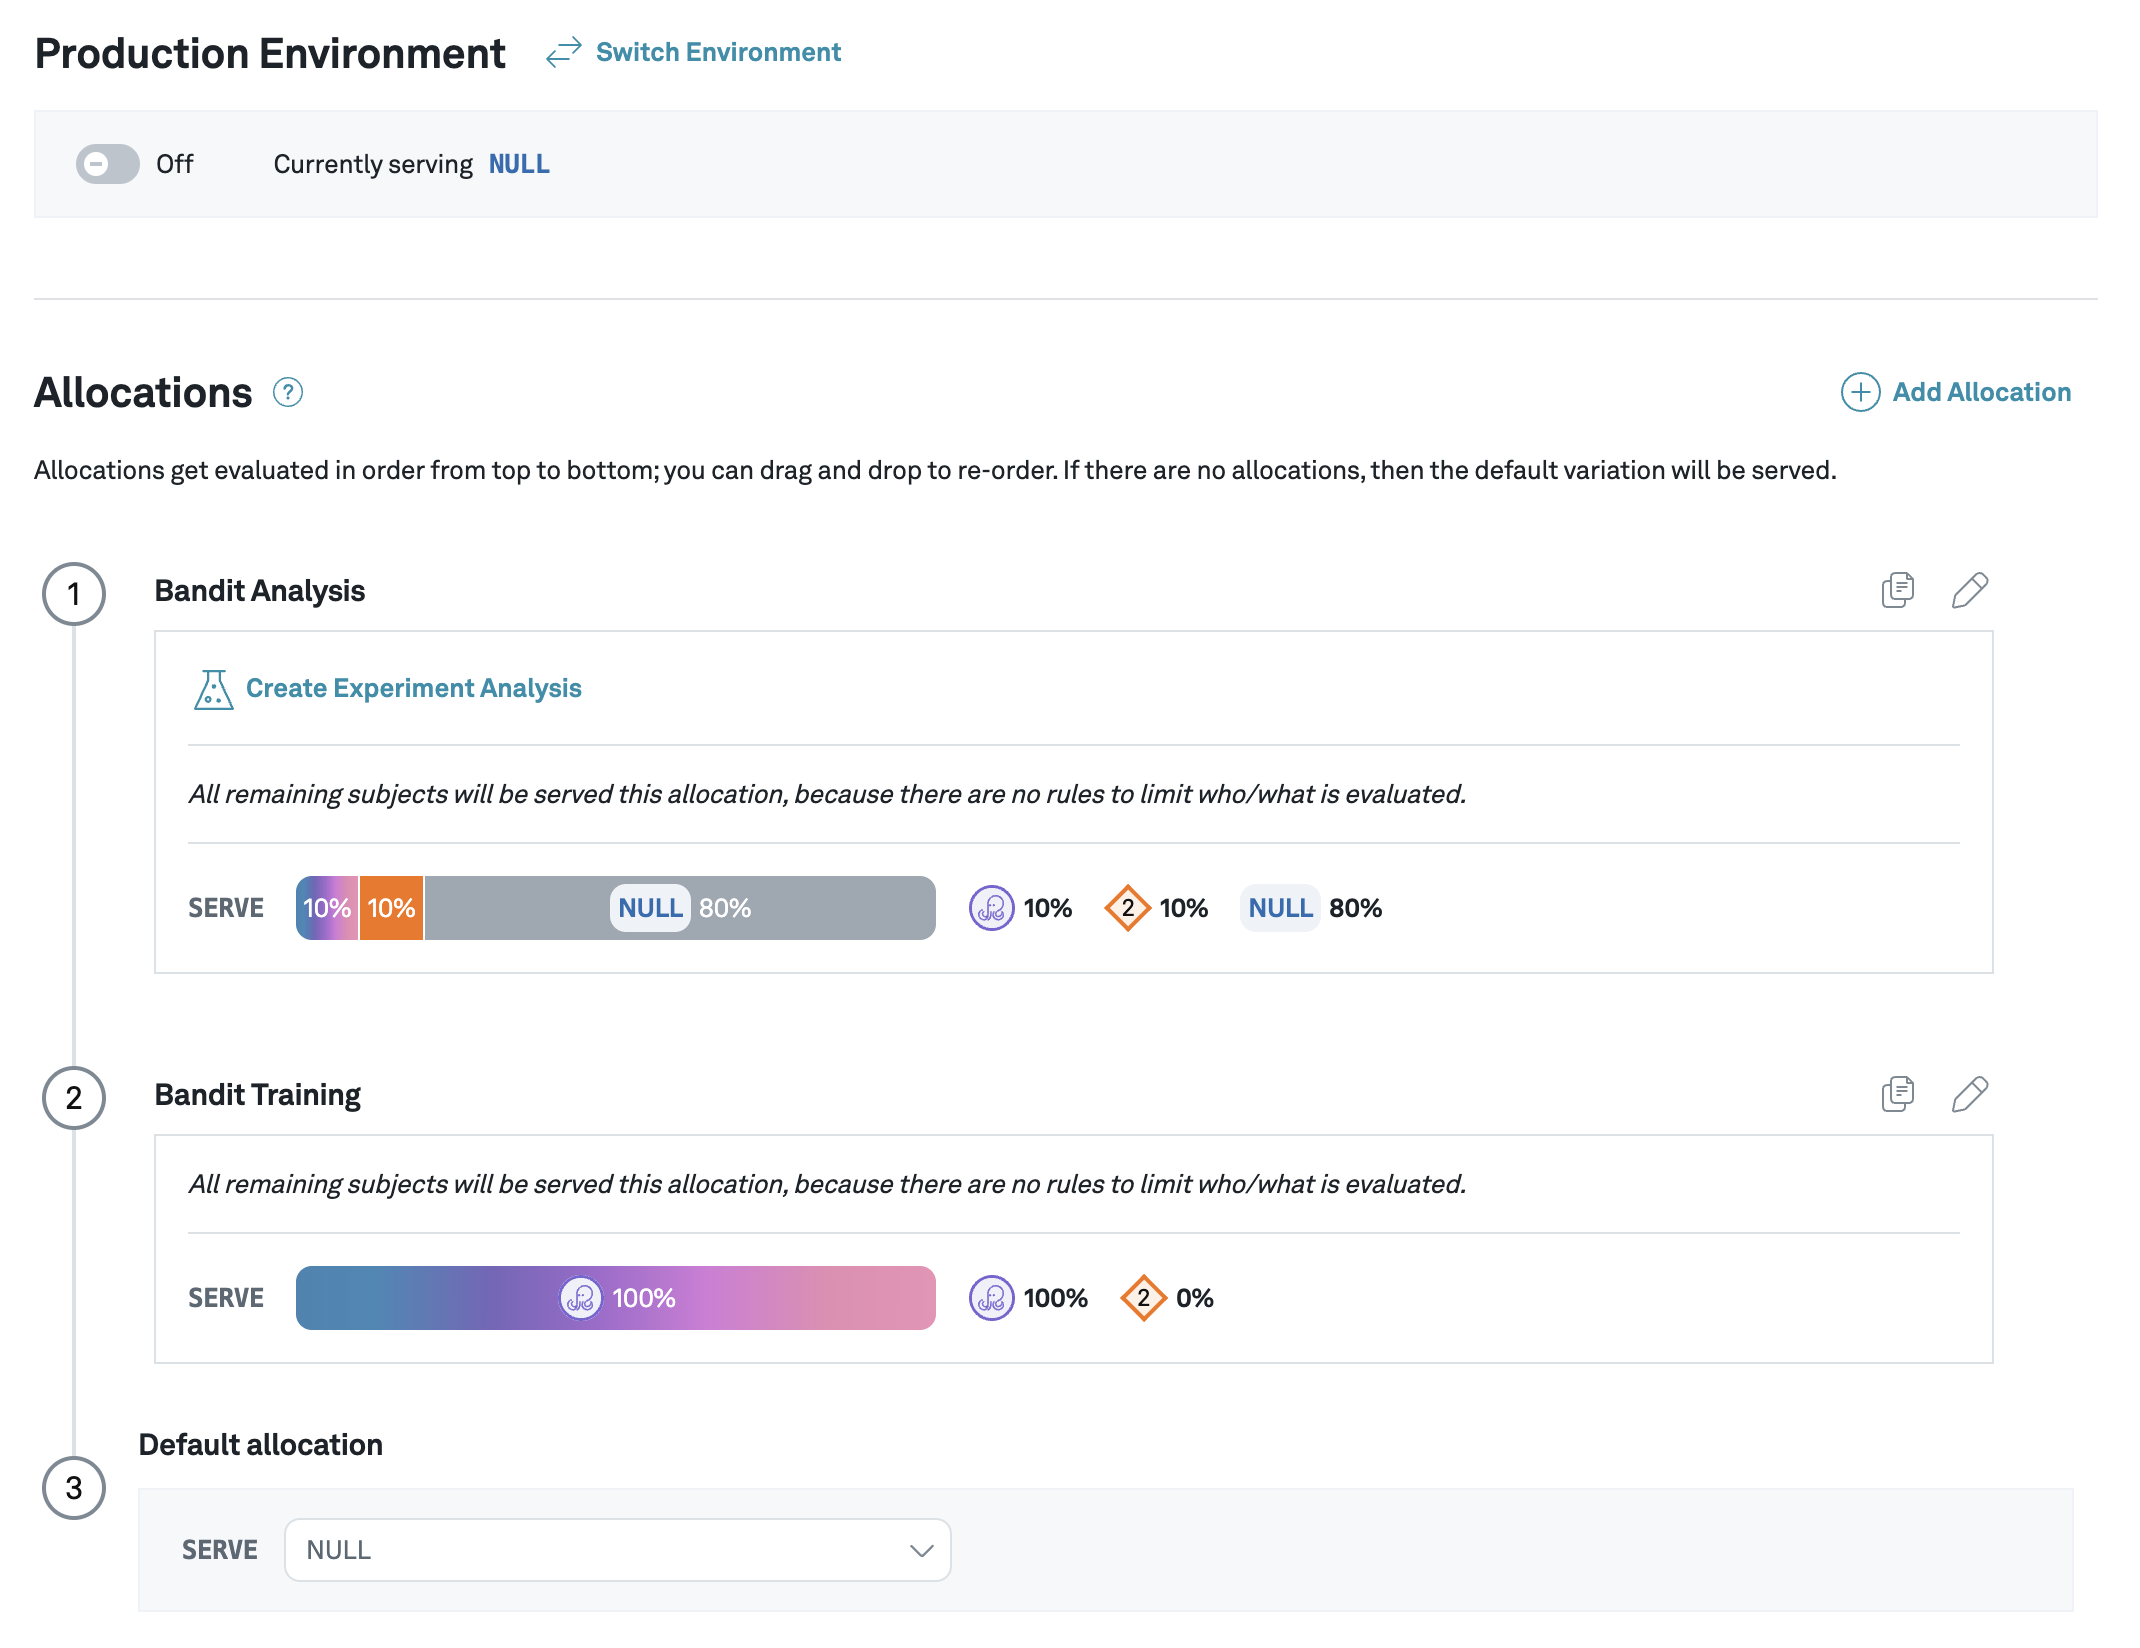
Task: Select step number 2 circle marker
Action: (x=74, y=1098)
